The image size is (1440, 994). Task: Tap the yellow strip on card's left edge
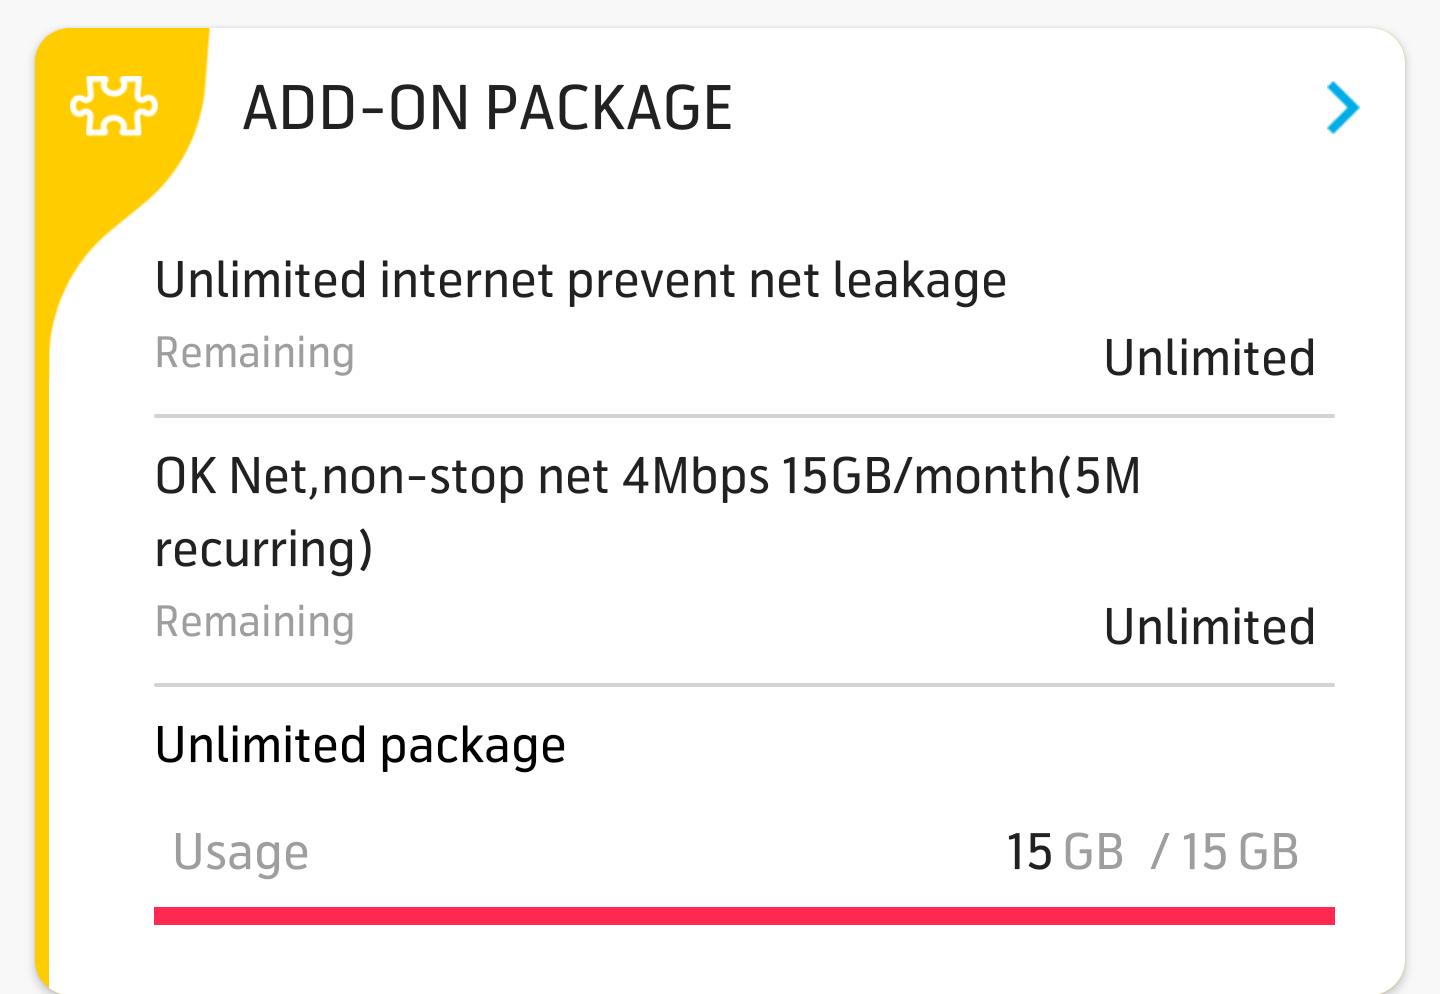[42, 600]
